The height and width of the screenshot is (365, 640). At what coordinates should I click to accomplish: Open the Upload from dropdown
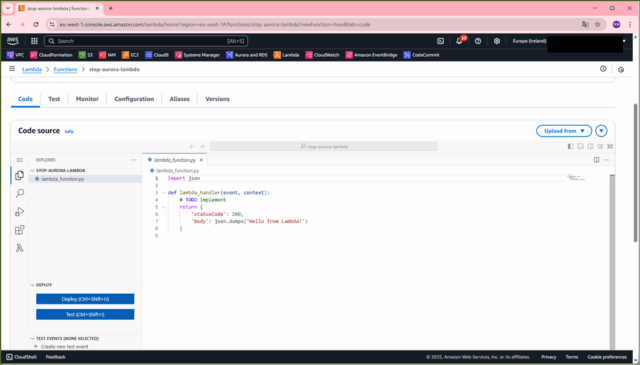click(x=564, y=131)
